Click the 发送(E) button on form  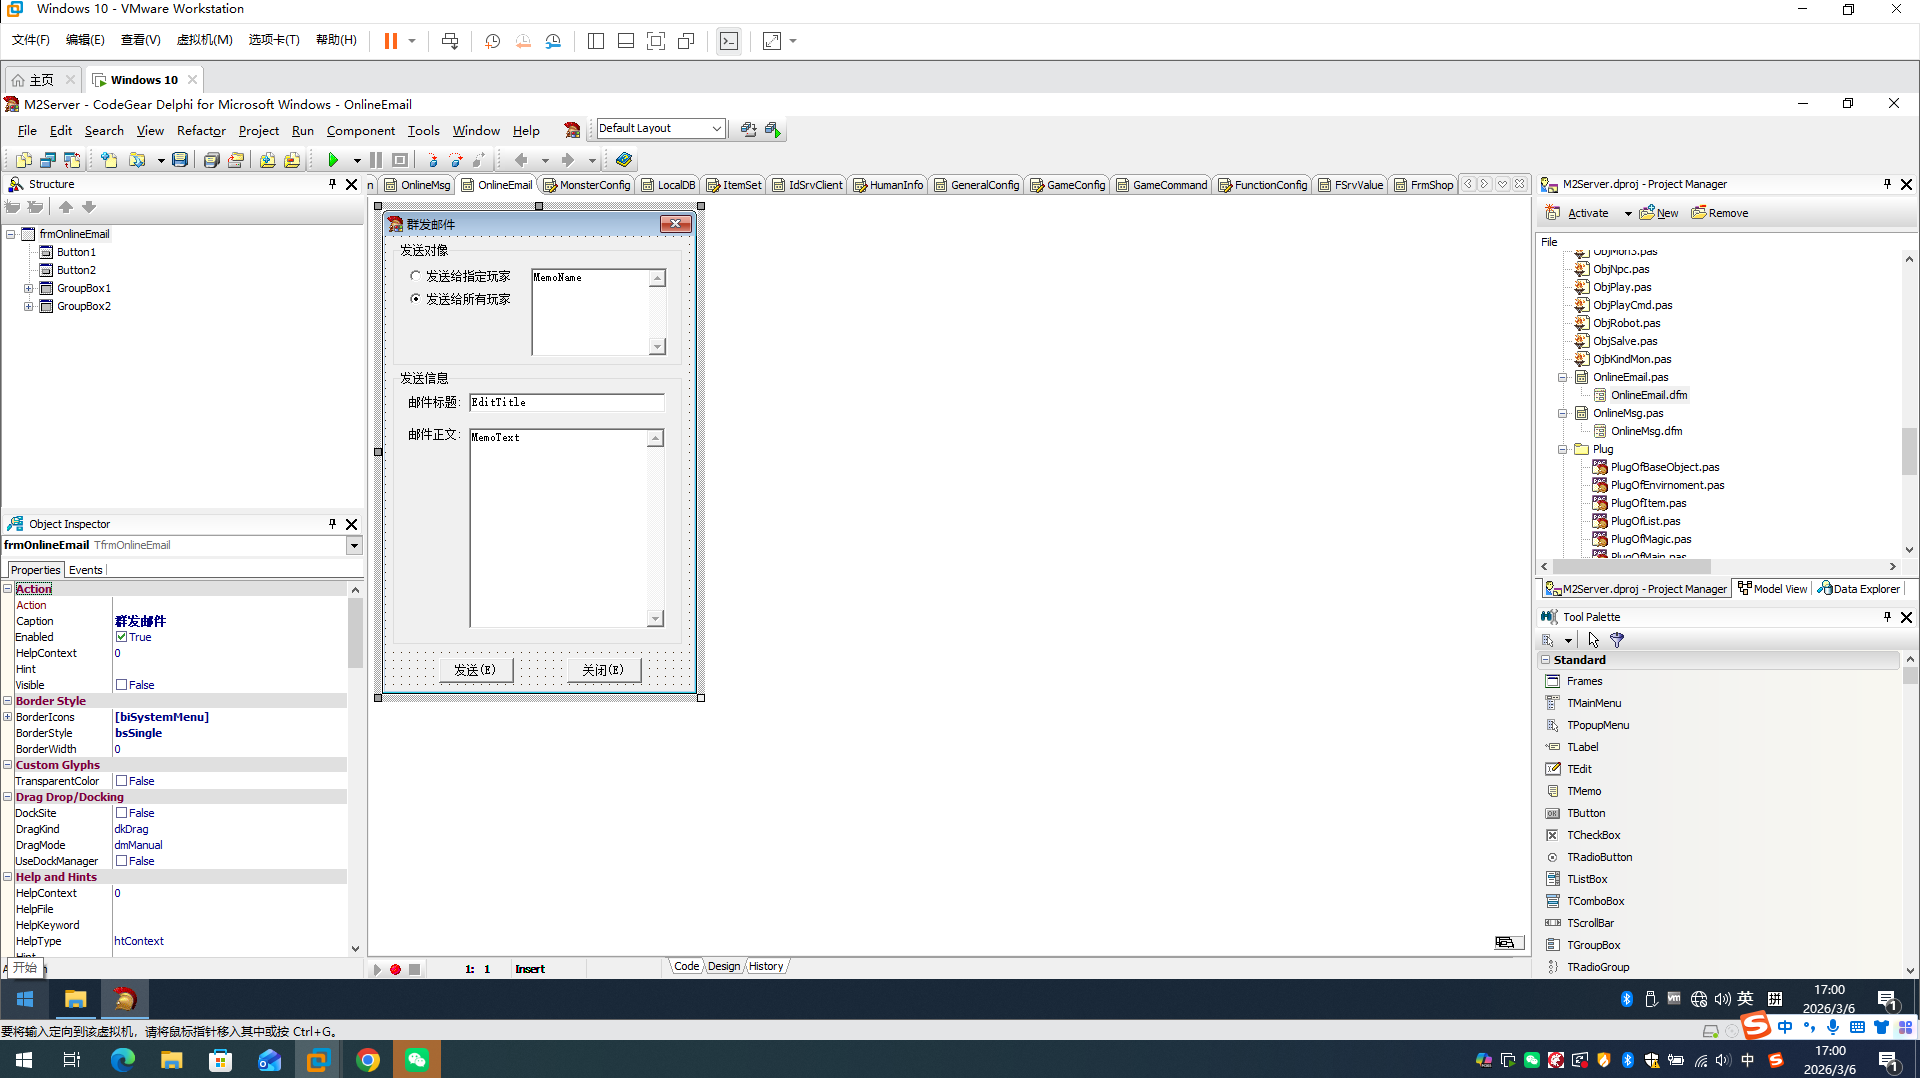[475, 670]
